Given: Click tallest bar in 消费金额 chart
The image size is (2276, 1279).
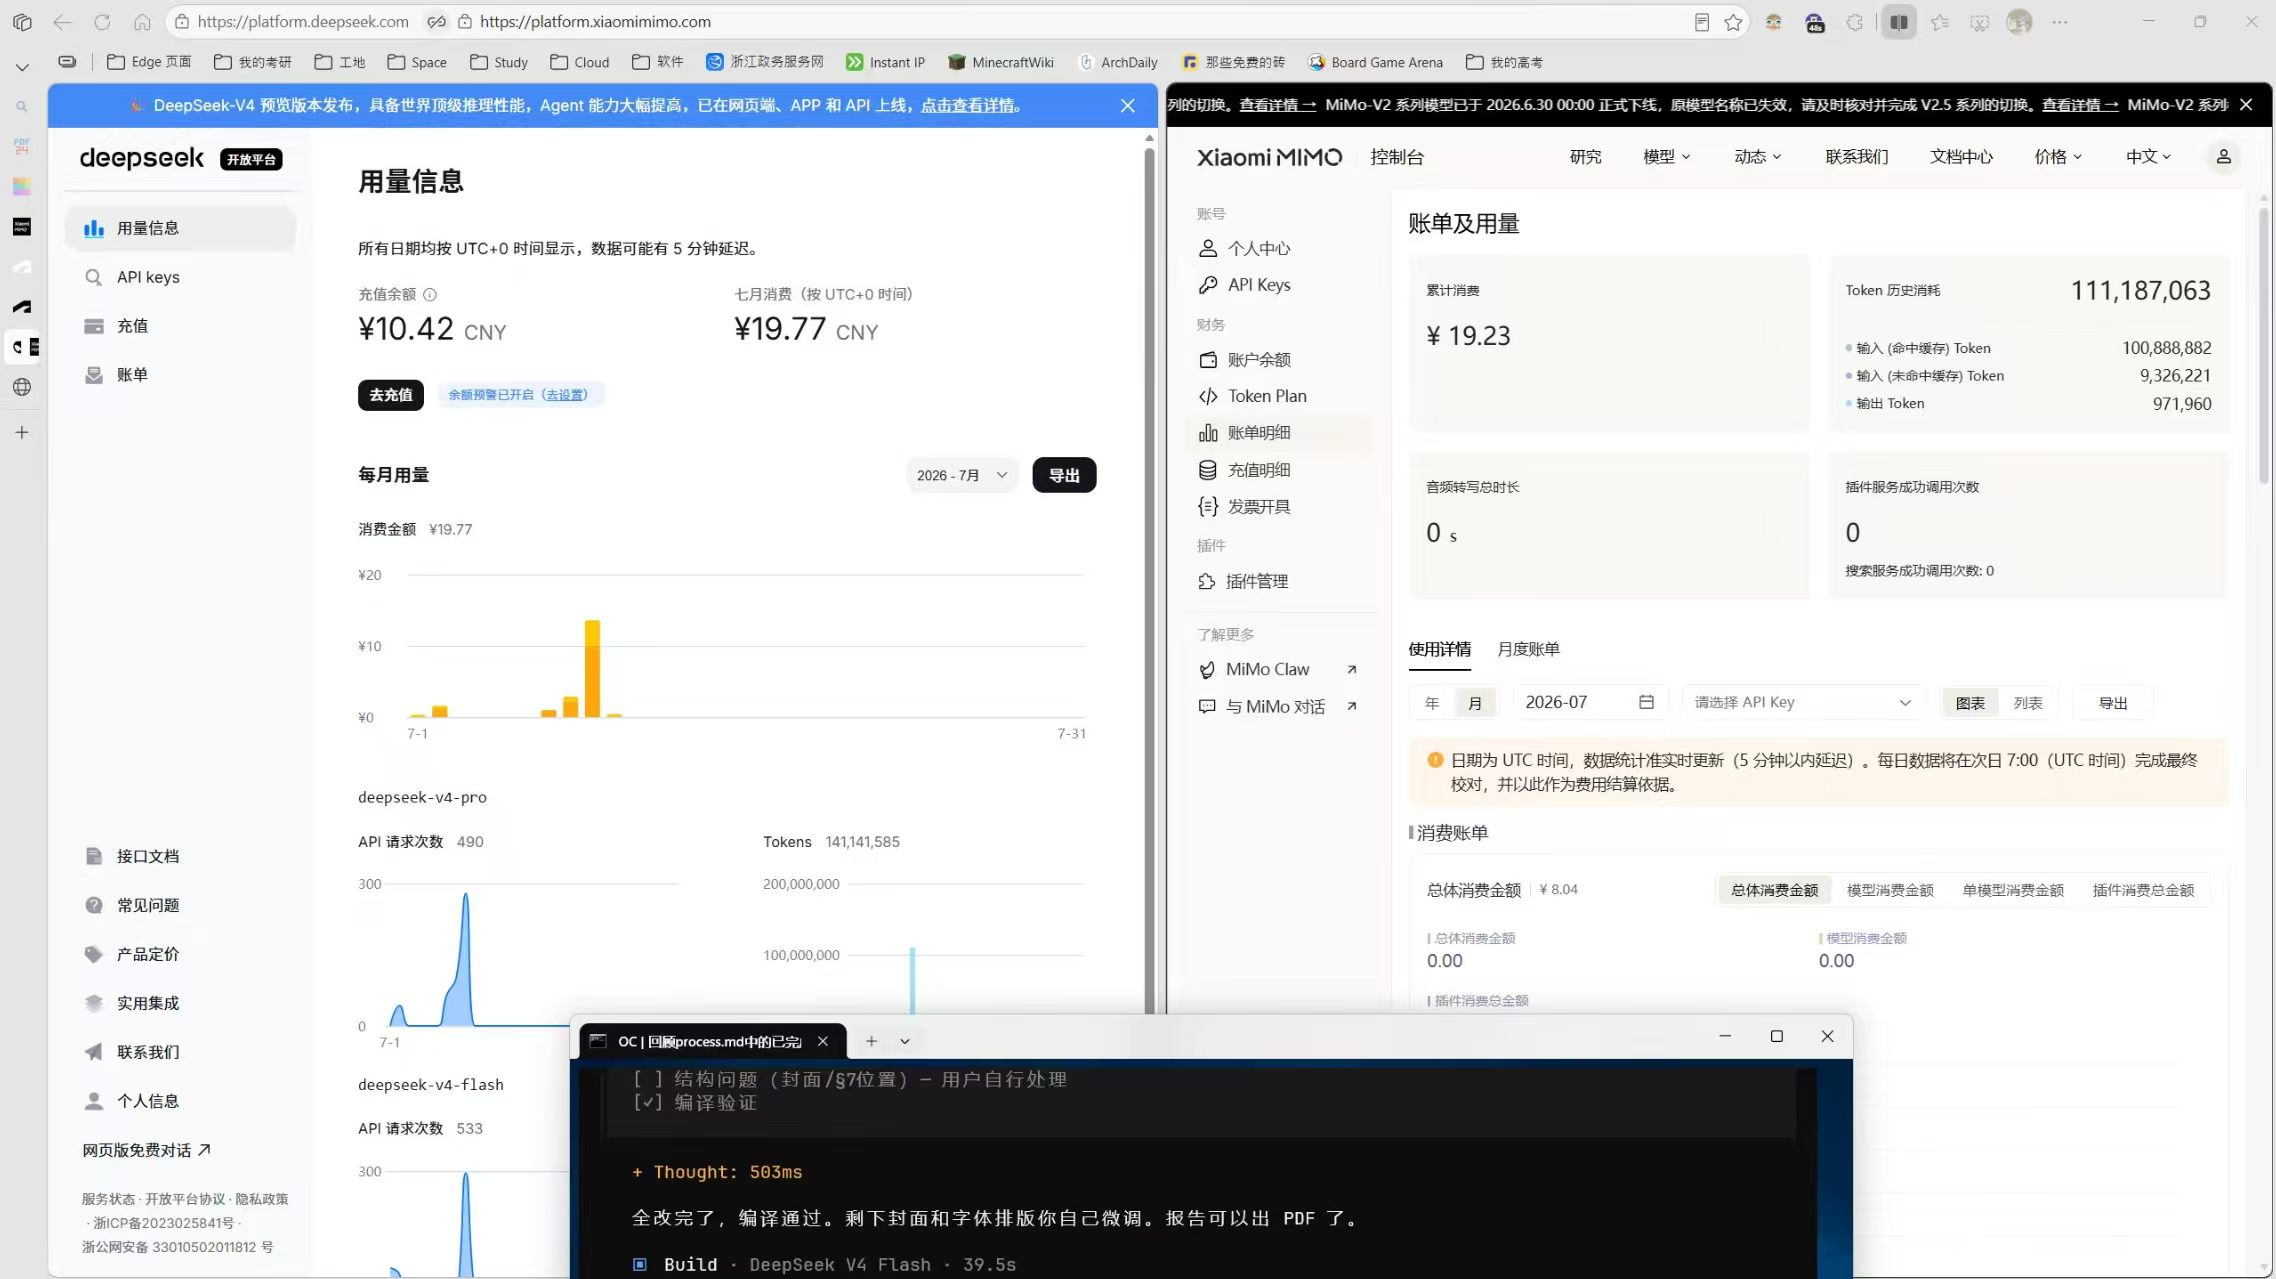Looking at the screenshot, I should click(592, 668).
